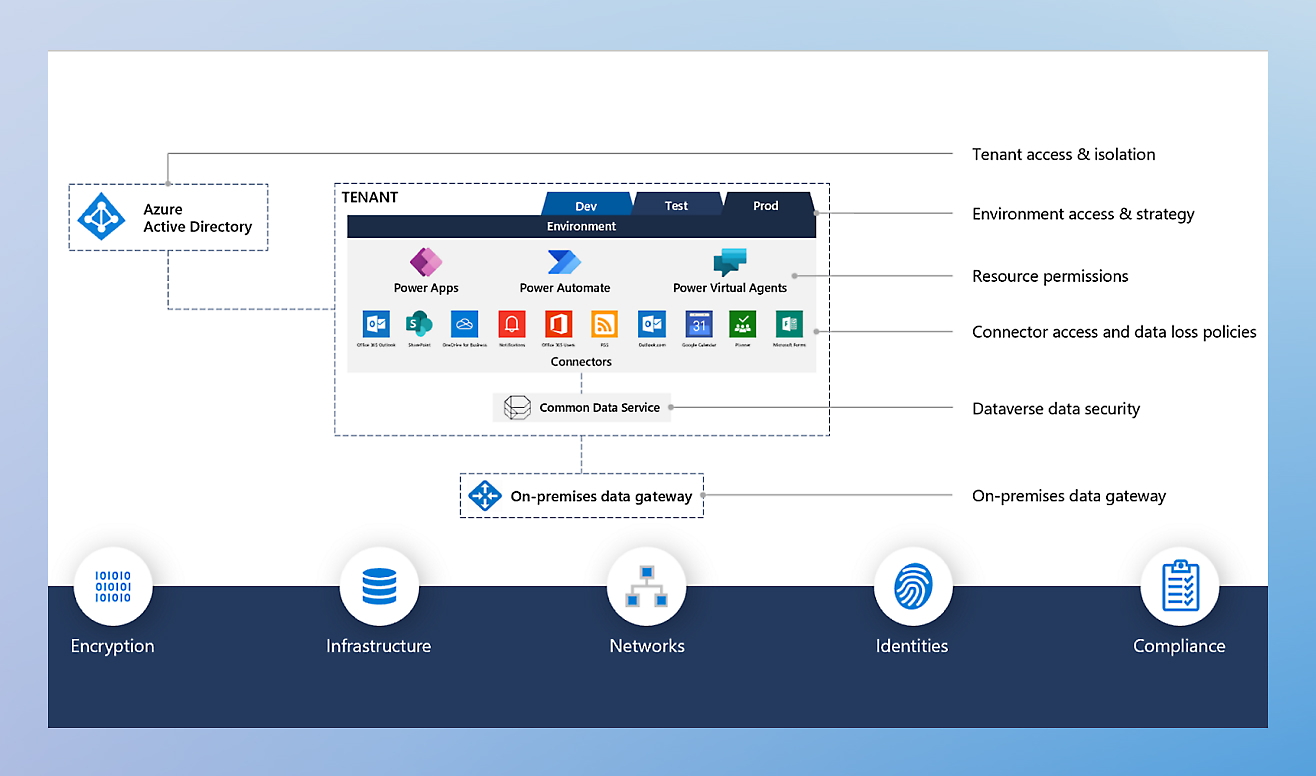Click the Resource permissions label
The width and height of the screenshot is (1316, 776).
click(x=1050, y=276)
